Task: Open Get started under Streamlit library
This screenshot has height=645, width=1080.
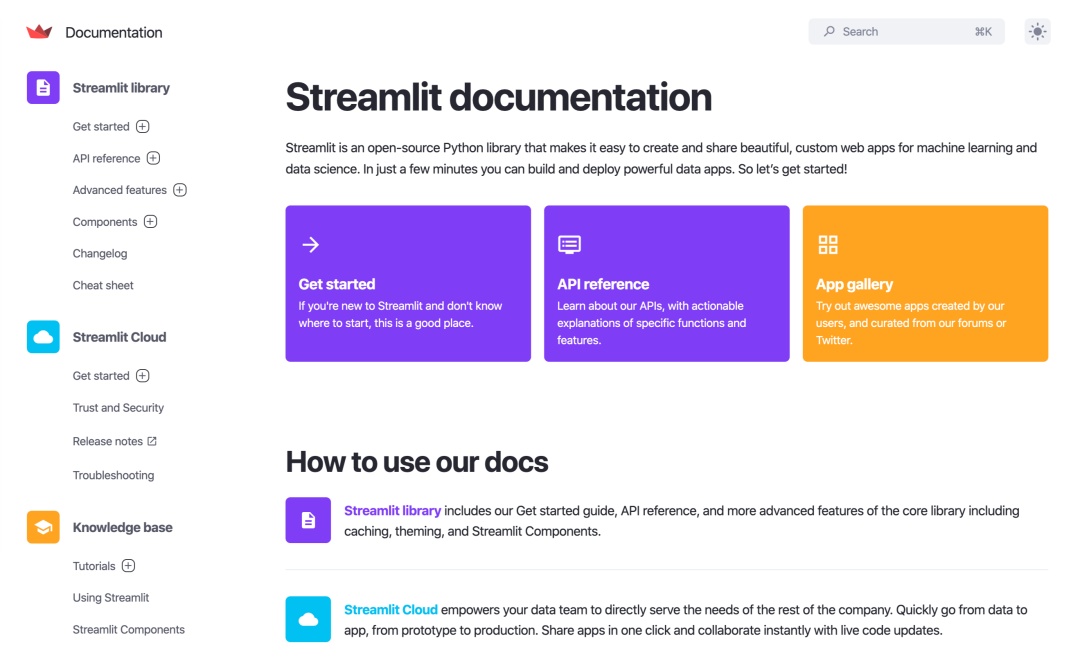Action: (101, 126)
